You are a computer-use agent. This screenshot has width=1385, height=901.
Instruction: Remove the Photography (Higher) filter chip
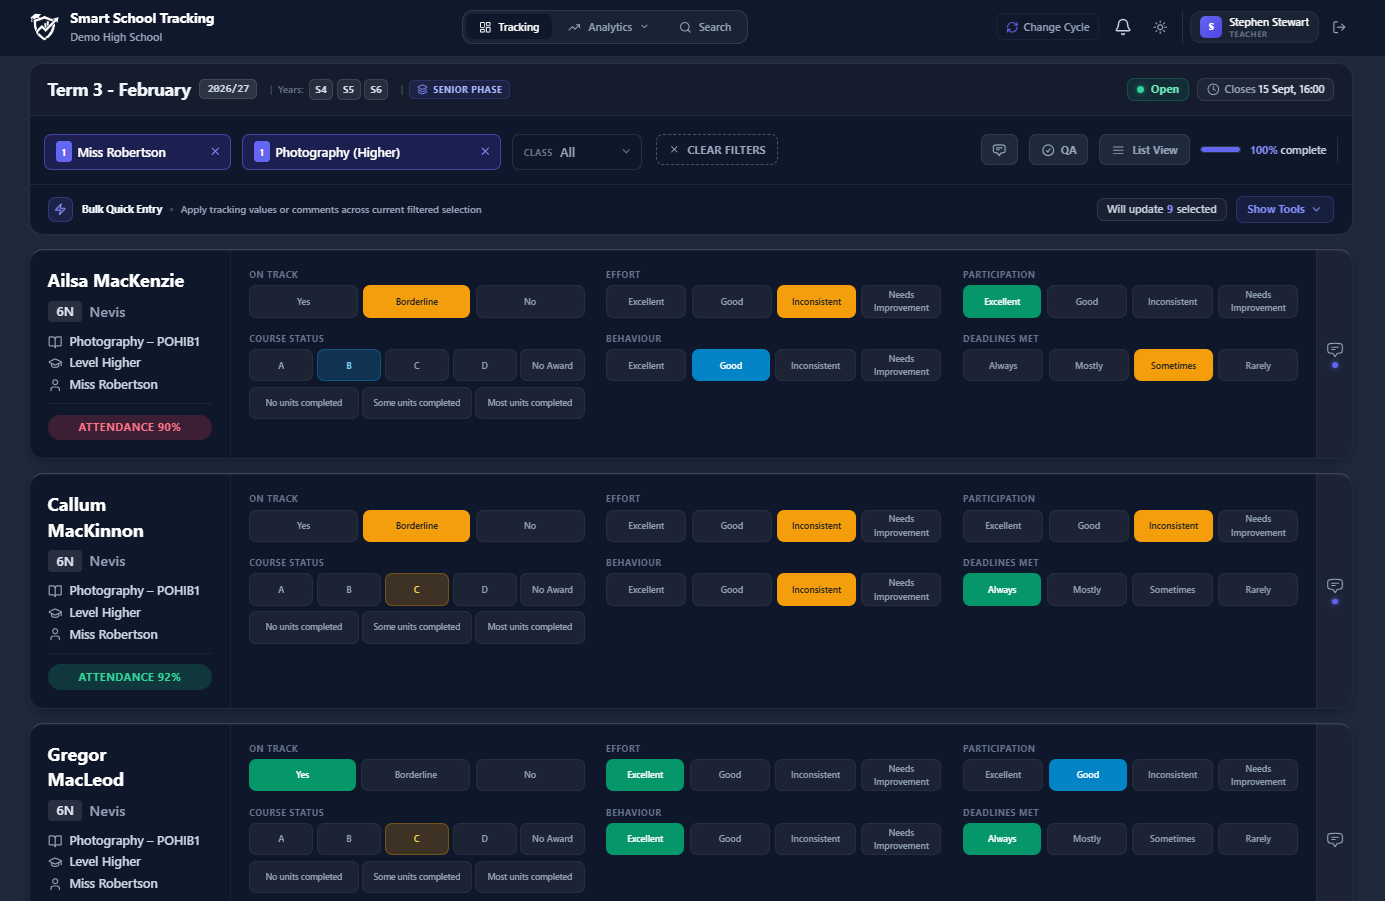pyautogui.click(x=485, y=152)
